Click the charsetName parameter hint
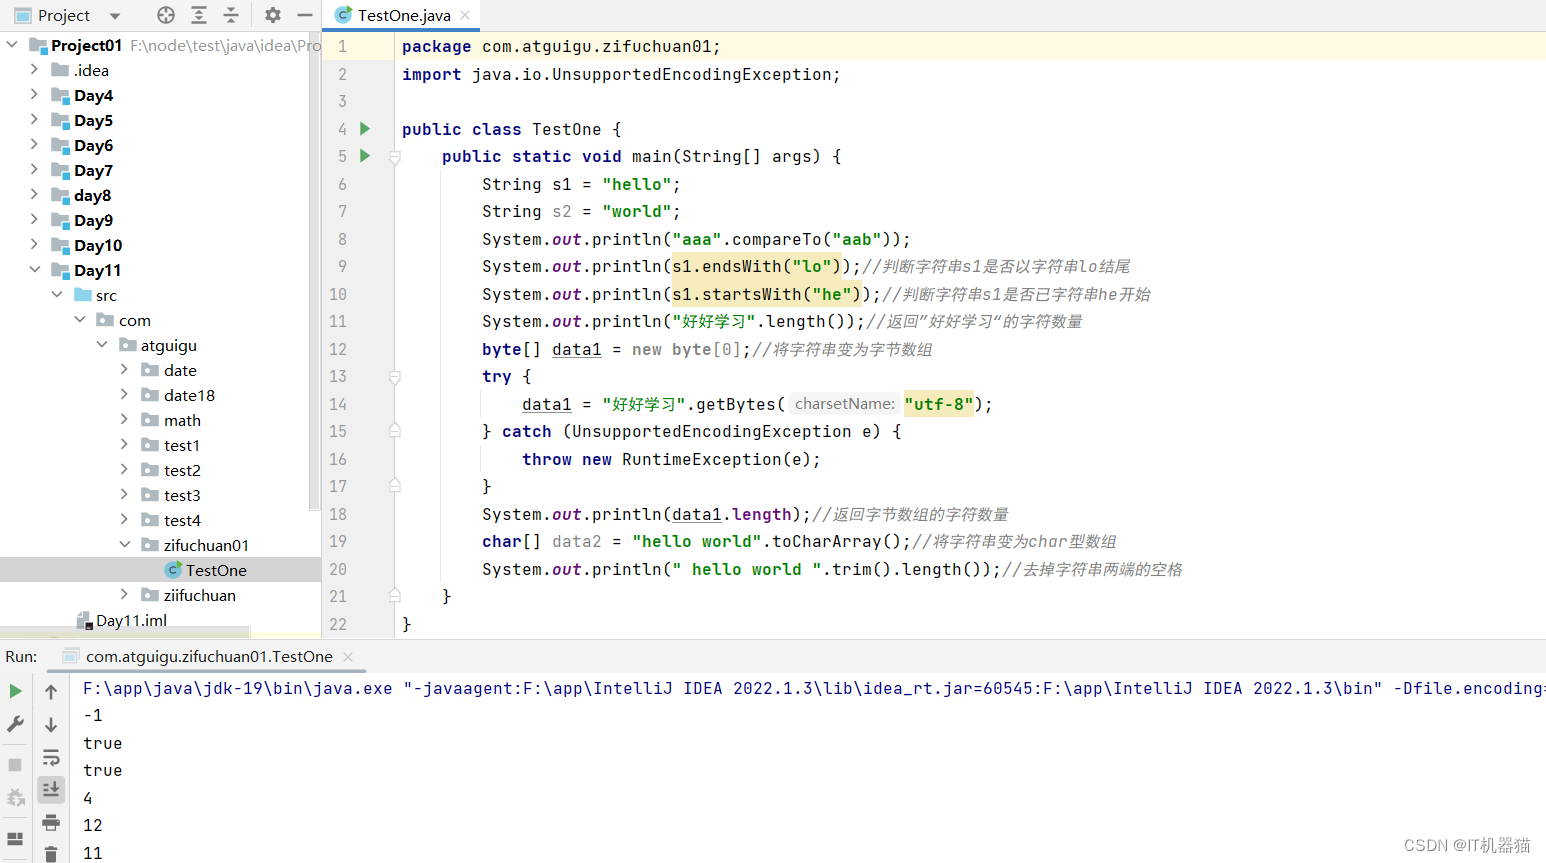Screen dimensions: 1546x863 [844, 404]
